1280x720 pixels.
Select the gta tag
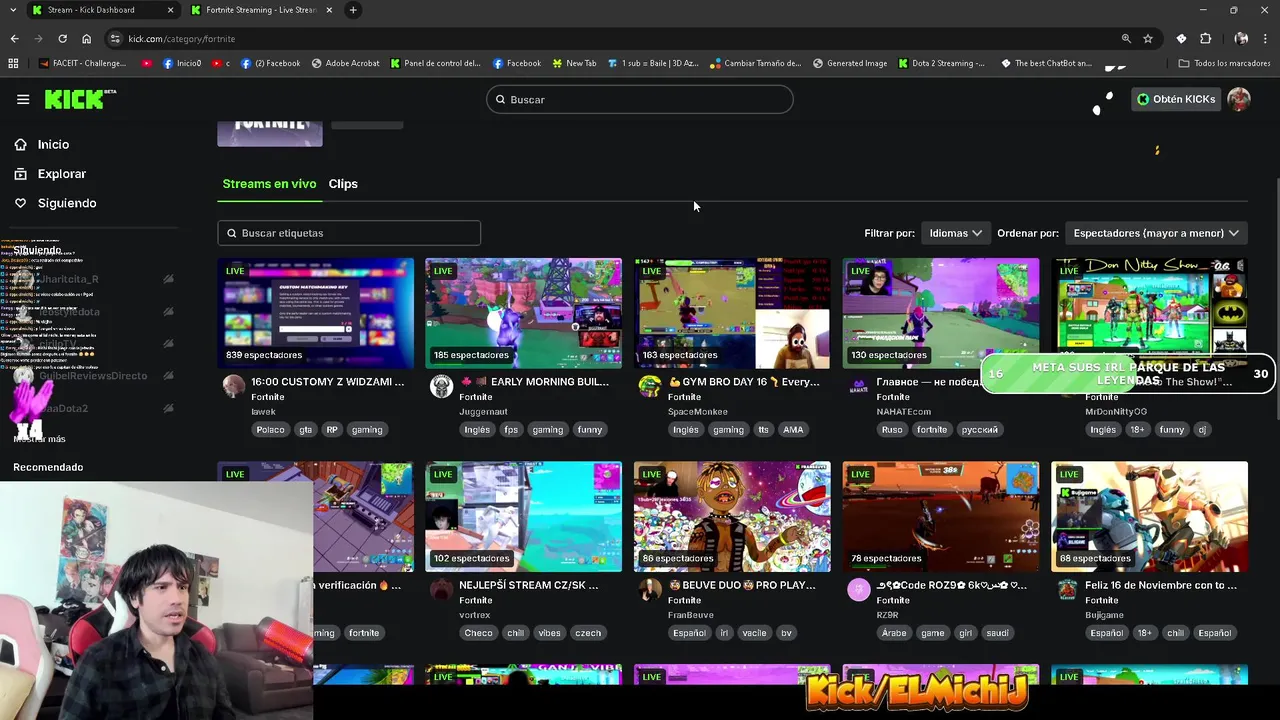[x=305, y=430]
